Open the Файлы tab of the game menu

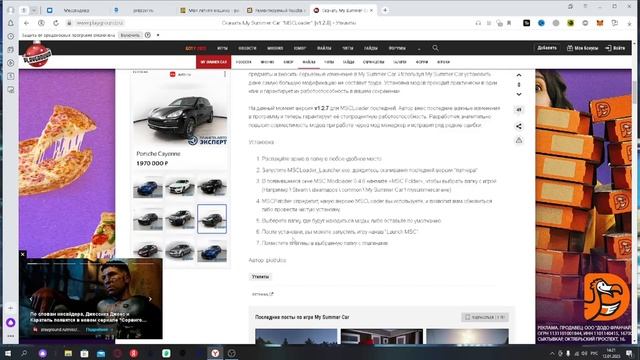[309, 62]
